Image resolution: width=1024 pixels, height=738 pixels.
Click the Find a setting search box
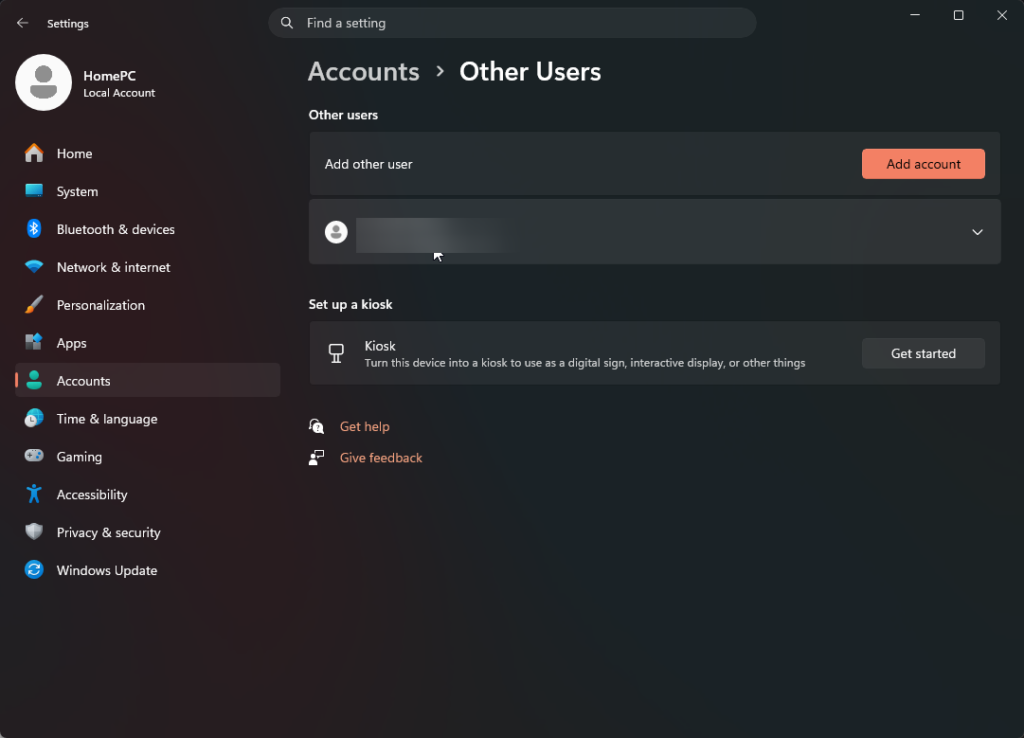pyautogui.click(x=512, y=23)
